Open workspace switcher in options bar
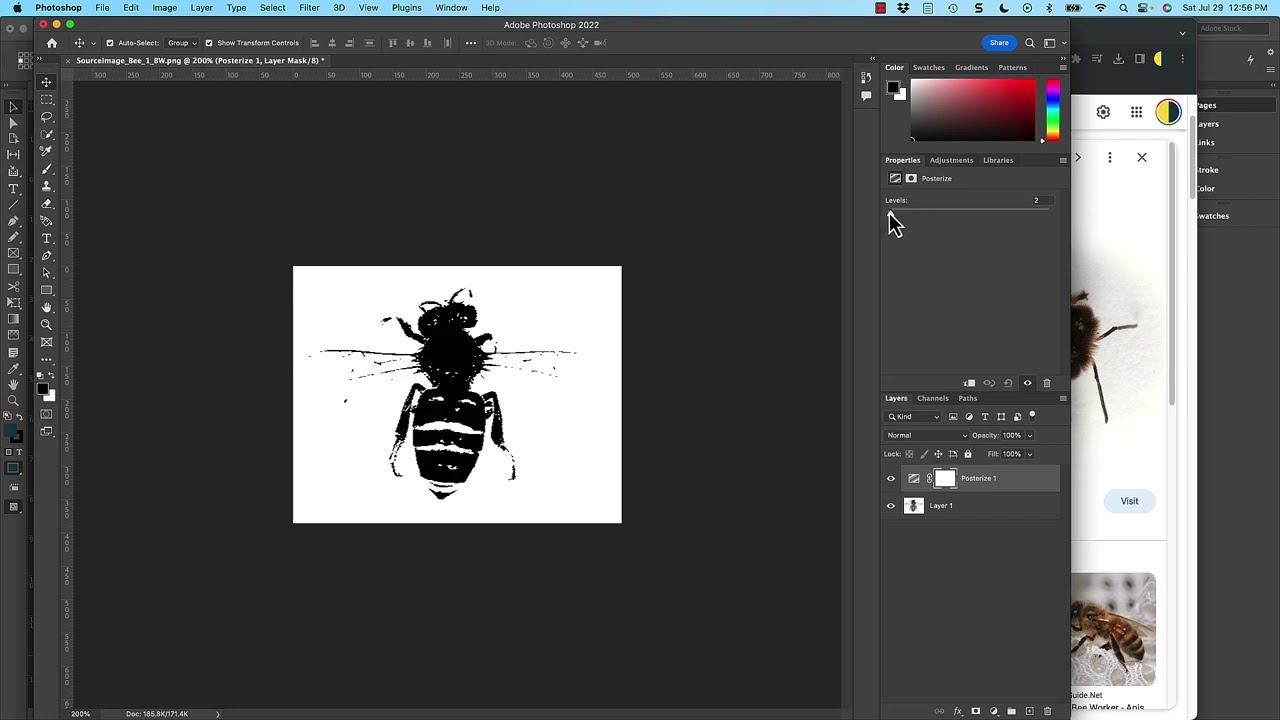The image size is (1280, 720). coord(1051,43)
